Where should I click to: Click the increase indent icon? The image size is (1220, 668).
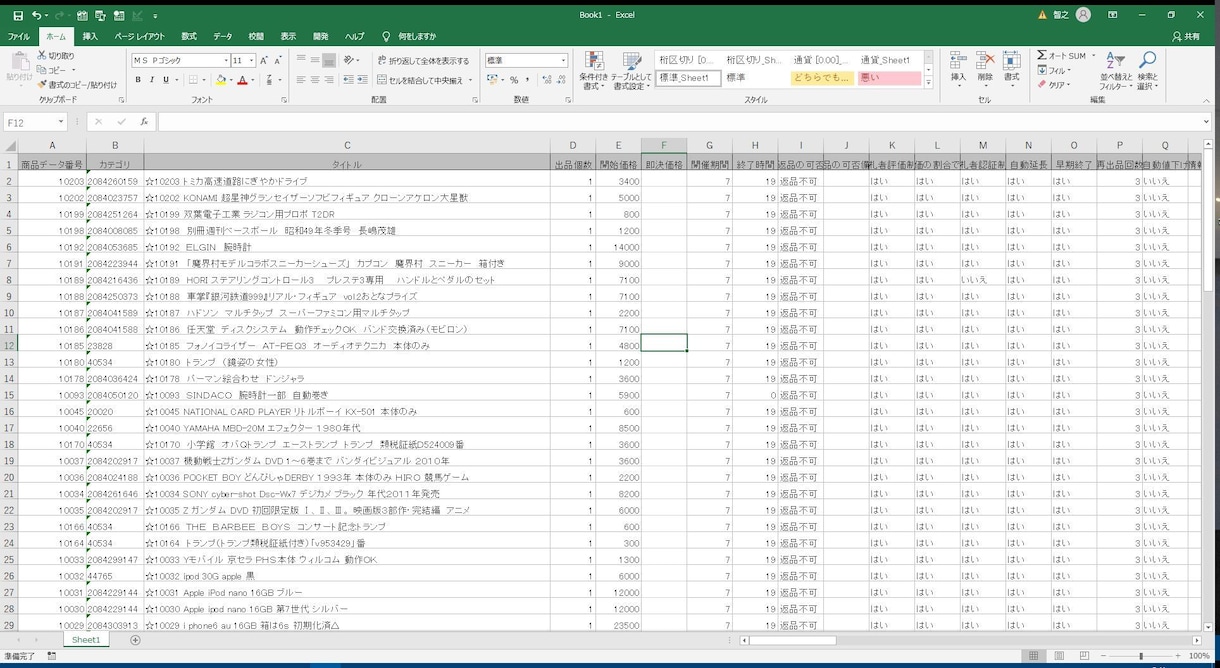pyautogui.click(x=362, y=80)
